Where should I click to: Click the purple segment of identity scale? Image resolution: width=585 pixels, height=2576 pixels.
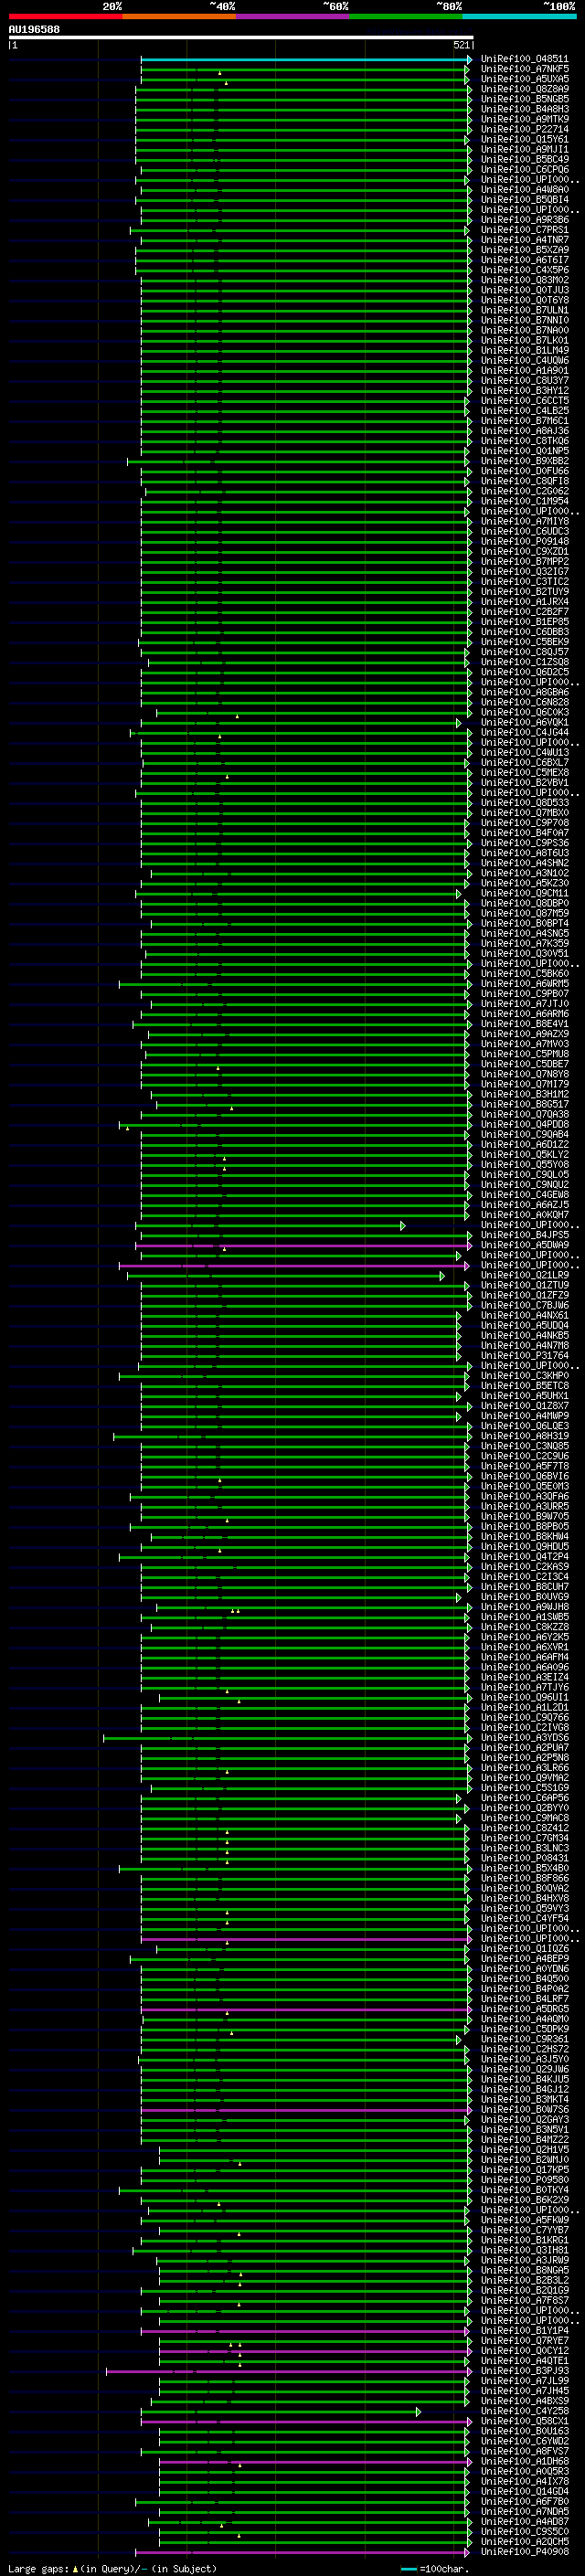[x=292, y=16]
